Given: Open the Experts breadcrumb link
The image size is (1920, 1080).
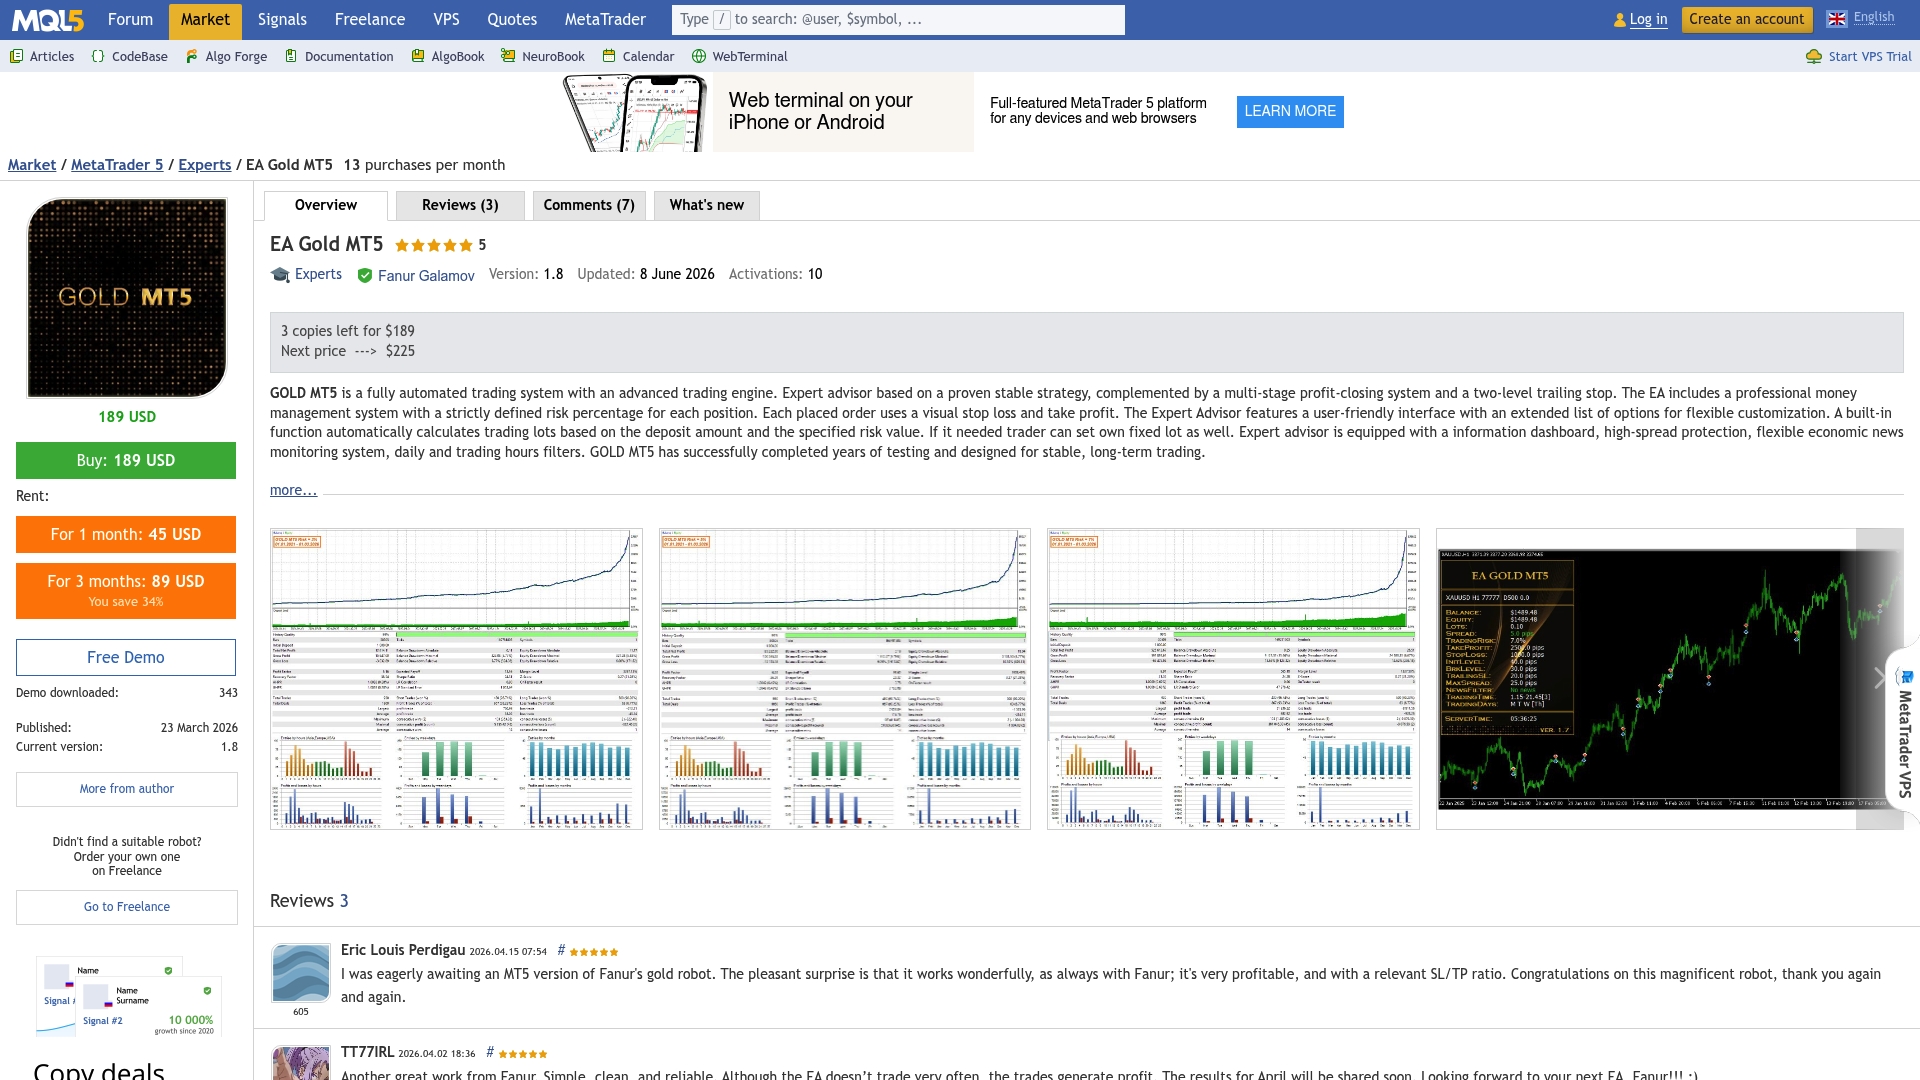Looking at the screenshot, I should point(205,165).
